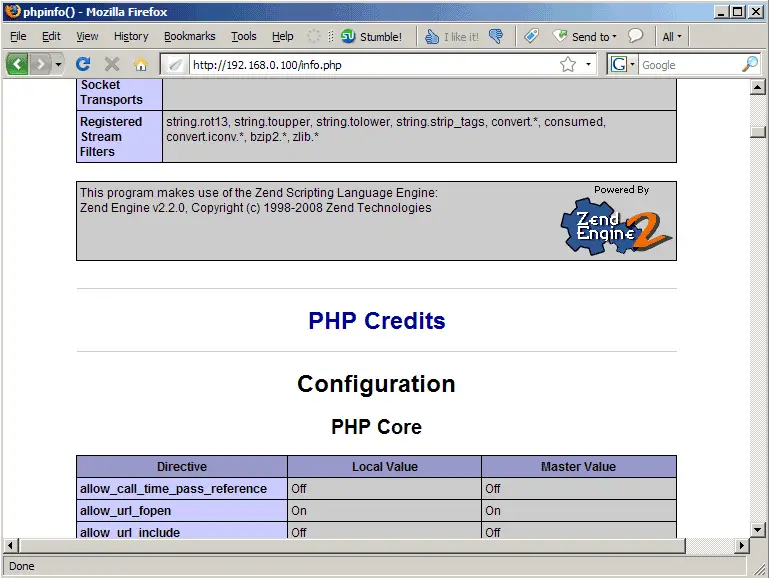
Task: Open the Tools menu
Action: [x=244, y=36]
